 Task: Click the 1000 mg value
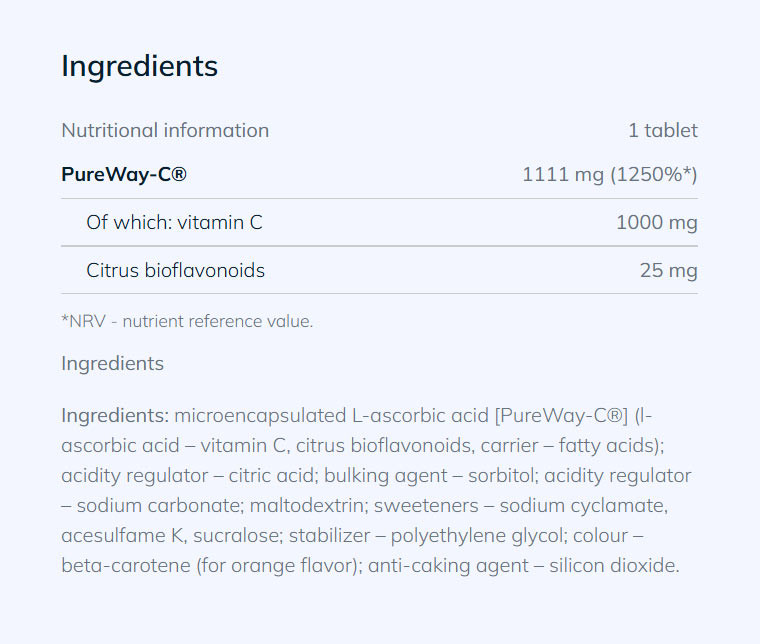pos(656,222)
